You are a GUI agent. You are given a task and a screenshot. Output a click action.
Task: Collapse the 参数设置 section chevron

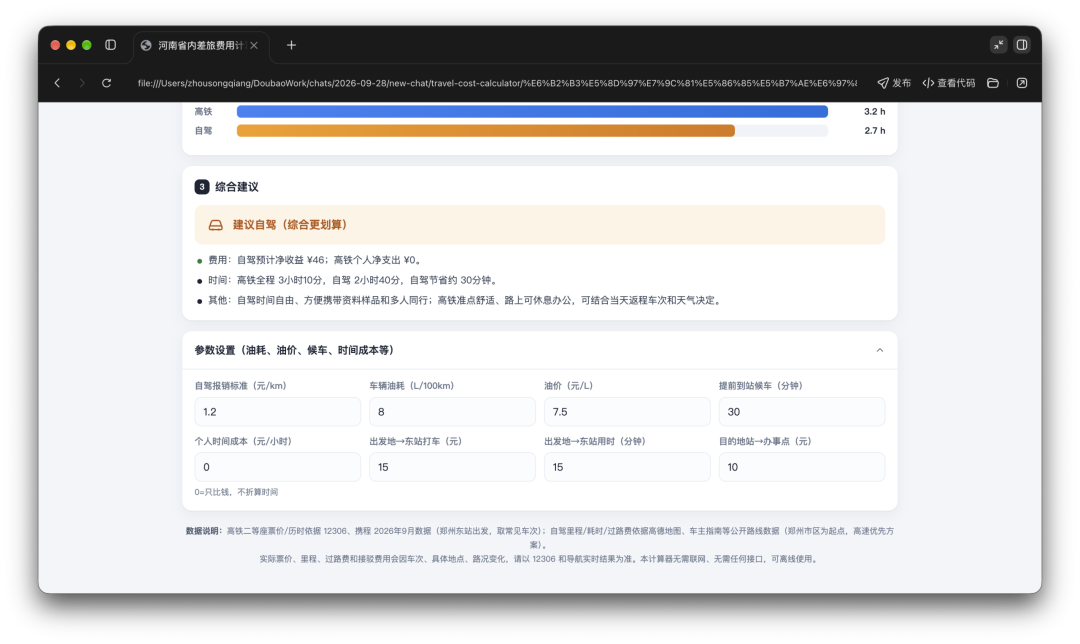click(880, 350)
